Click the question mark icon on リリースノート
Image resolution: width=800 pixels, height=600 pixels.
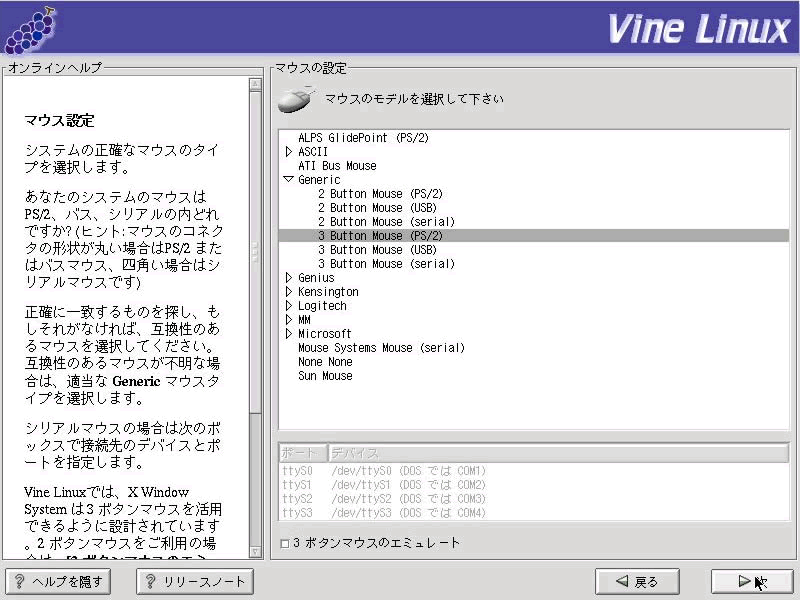[x=151, y=582]
